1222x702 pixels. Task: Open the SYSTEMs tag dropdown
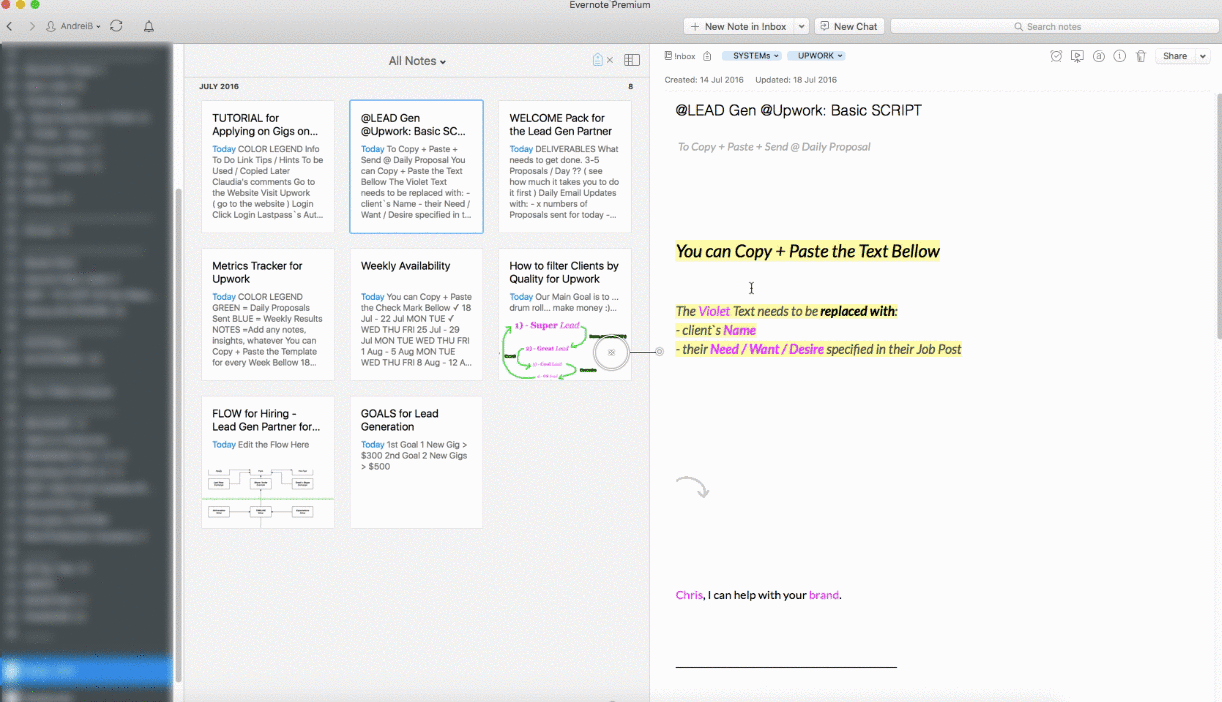click(x=751, y=56)
